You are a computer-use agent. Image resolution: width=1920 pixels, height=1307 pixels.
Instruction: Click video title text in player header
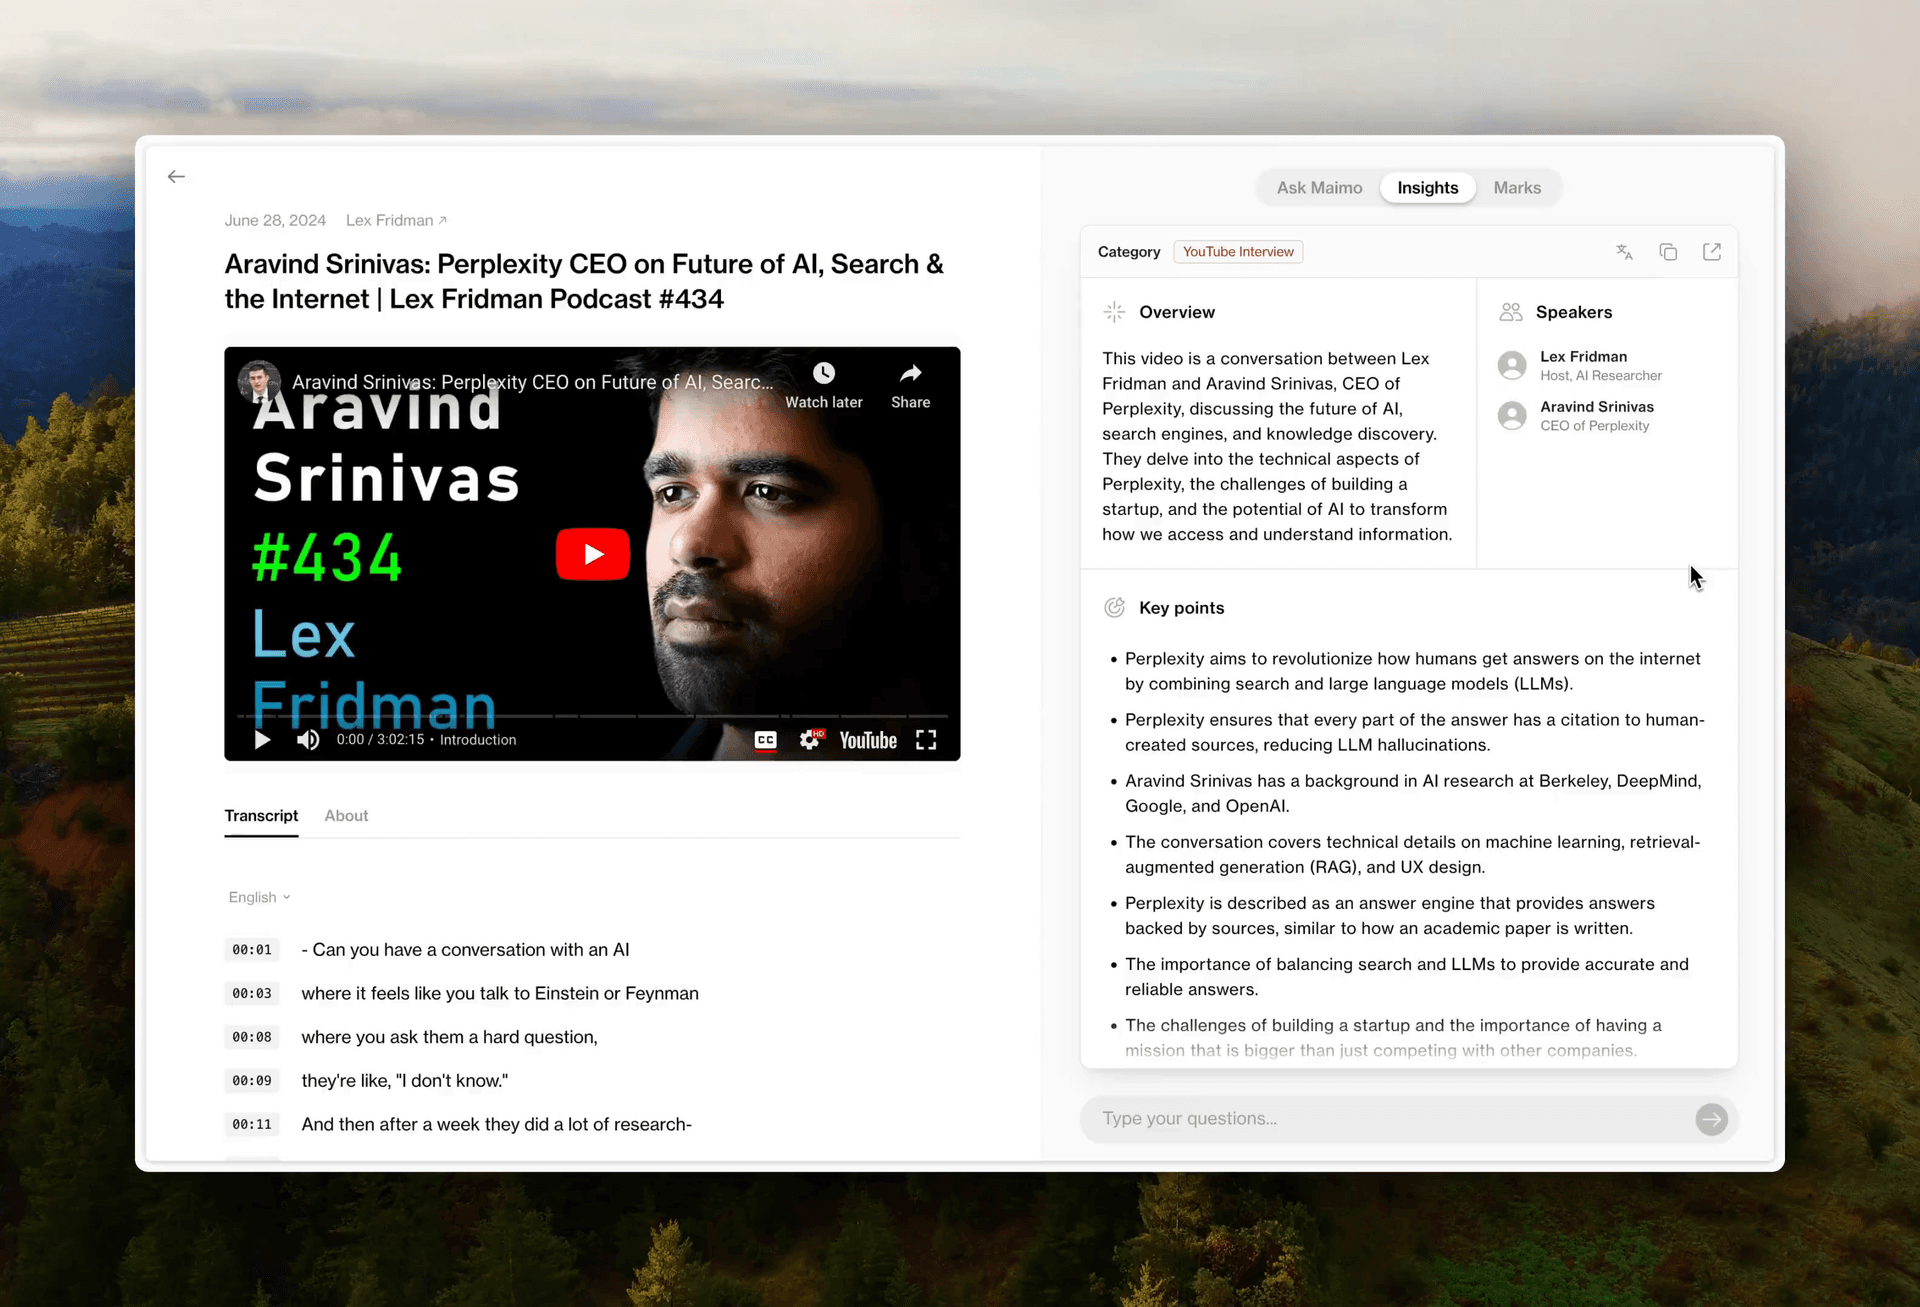(532, 382)
